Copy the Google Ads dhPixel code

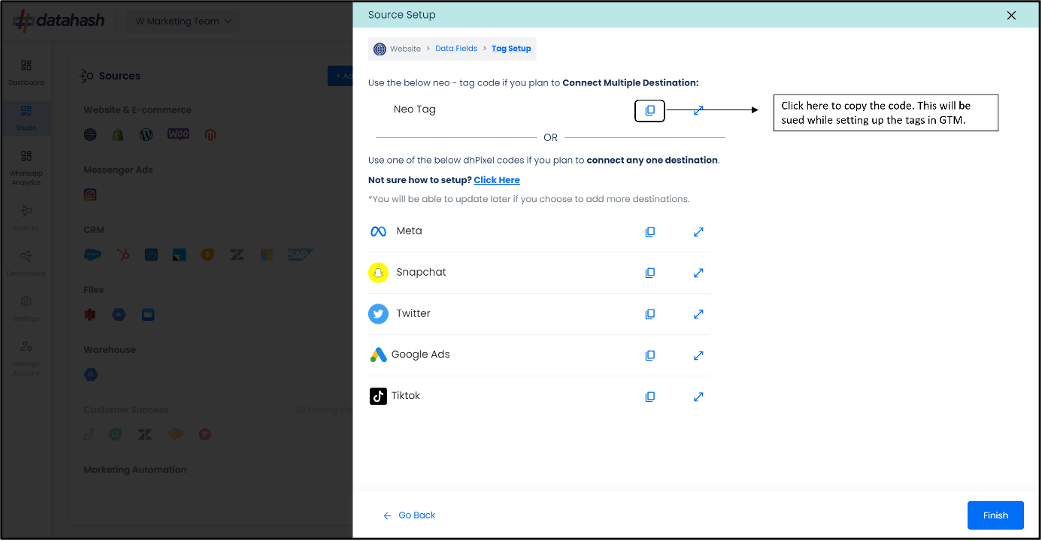tap(650, 355)
